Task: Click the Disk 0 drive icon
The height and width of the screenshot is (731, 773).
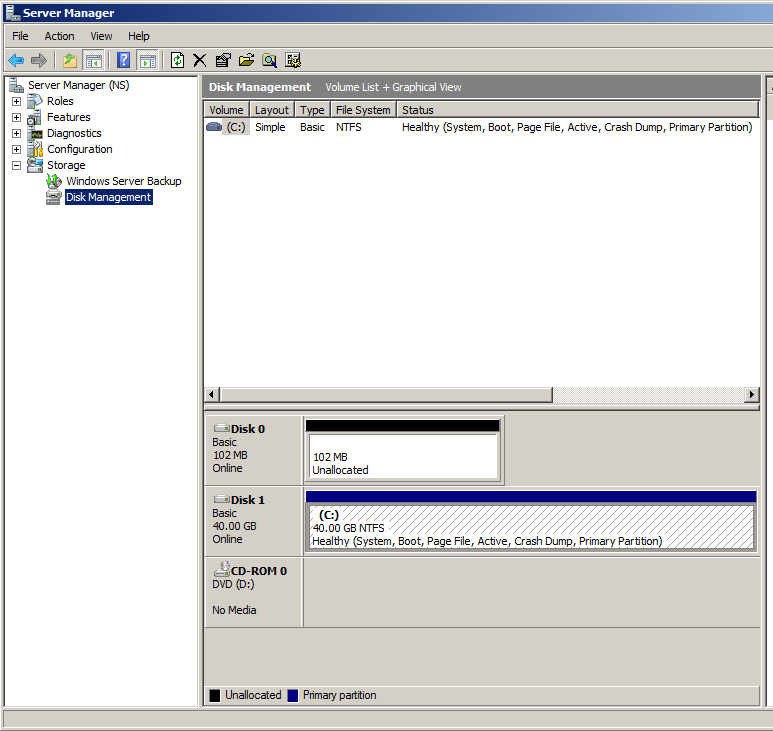Action: (x=221, y=428)
